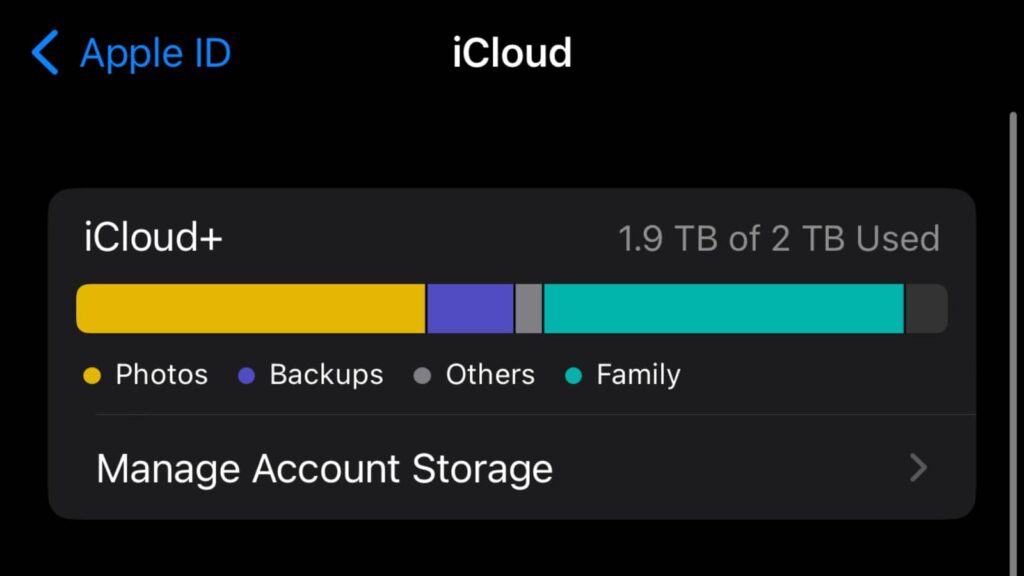Tap the Manage Account Storage chevron
1024x576 pixels.
tap(918, 468)
